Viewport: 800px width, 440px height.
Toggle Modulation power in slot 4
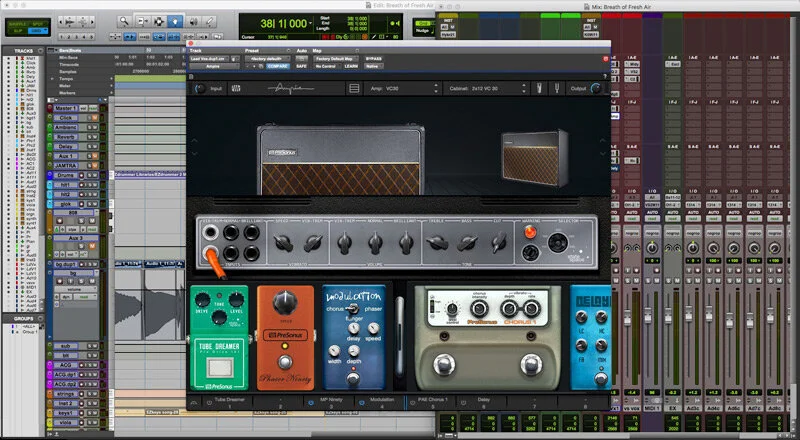(362, 403)
